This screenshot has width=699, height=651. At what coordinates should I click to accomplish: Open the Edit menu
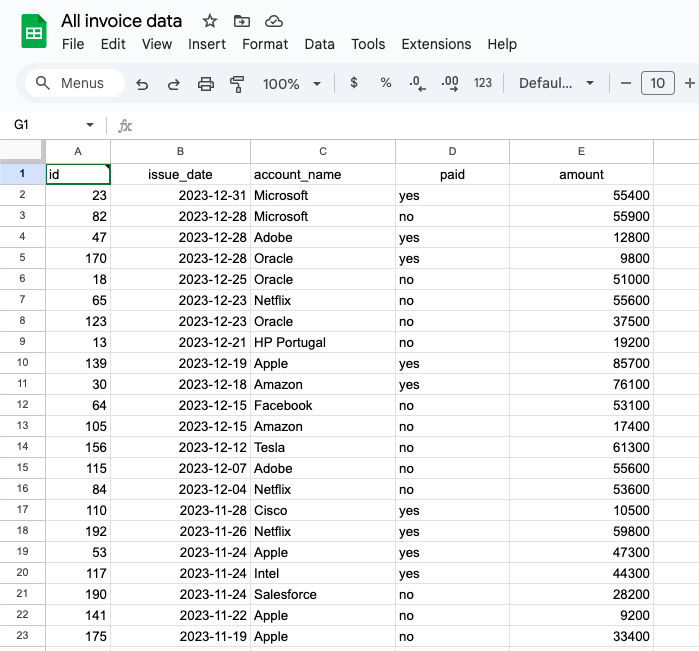[x=113, y=44]
